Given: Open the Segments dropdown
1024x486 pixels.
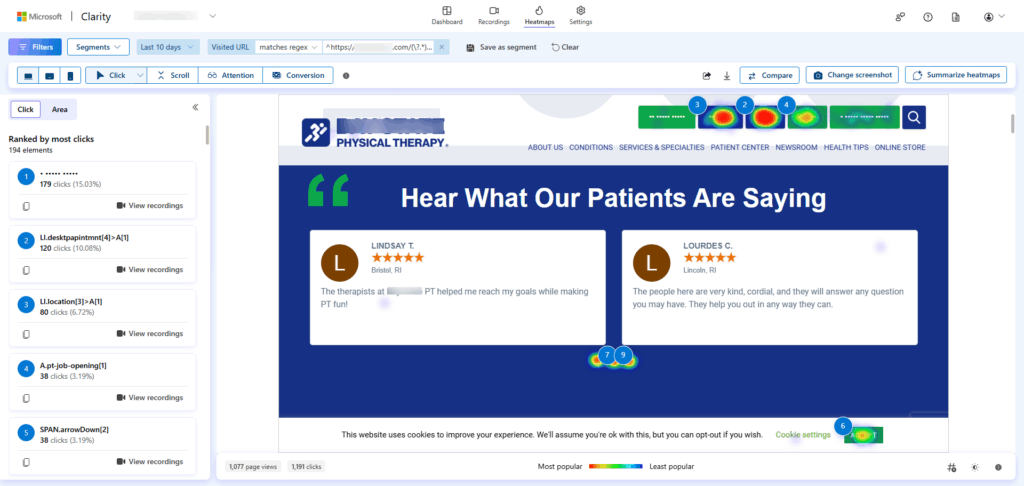Looking at the screenshot, I should (98, 47).
